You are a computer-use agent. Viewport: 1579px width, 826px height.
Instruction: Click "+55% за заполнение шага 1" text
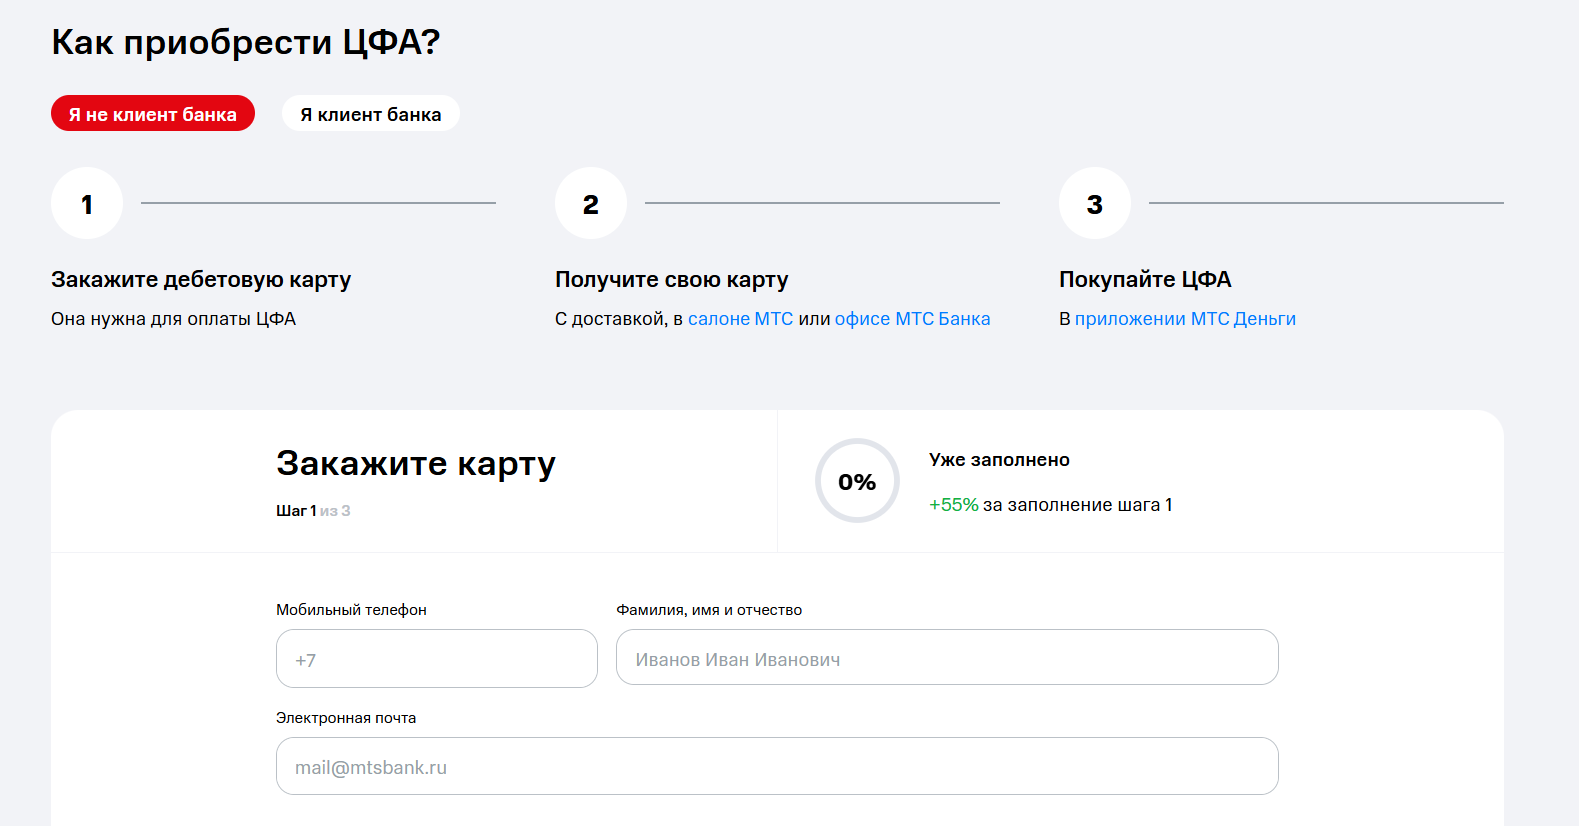coord(1050,505)
